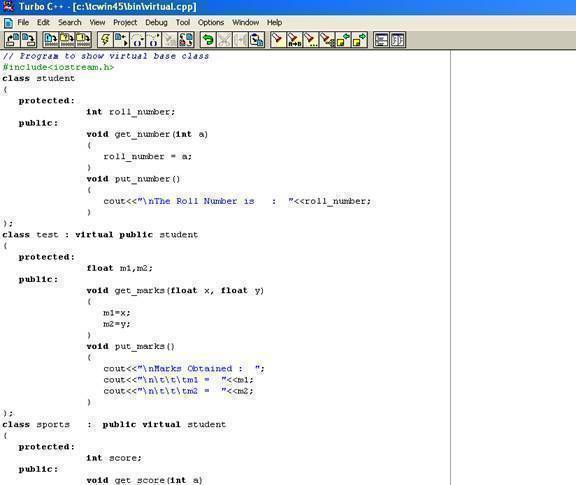Click the cascade windows toolbar icon
The width and height of the screenshot is (576, 485).
[397, 39]
